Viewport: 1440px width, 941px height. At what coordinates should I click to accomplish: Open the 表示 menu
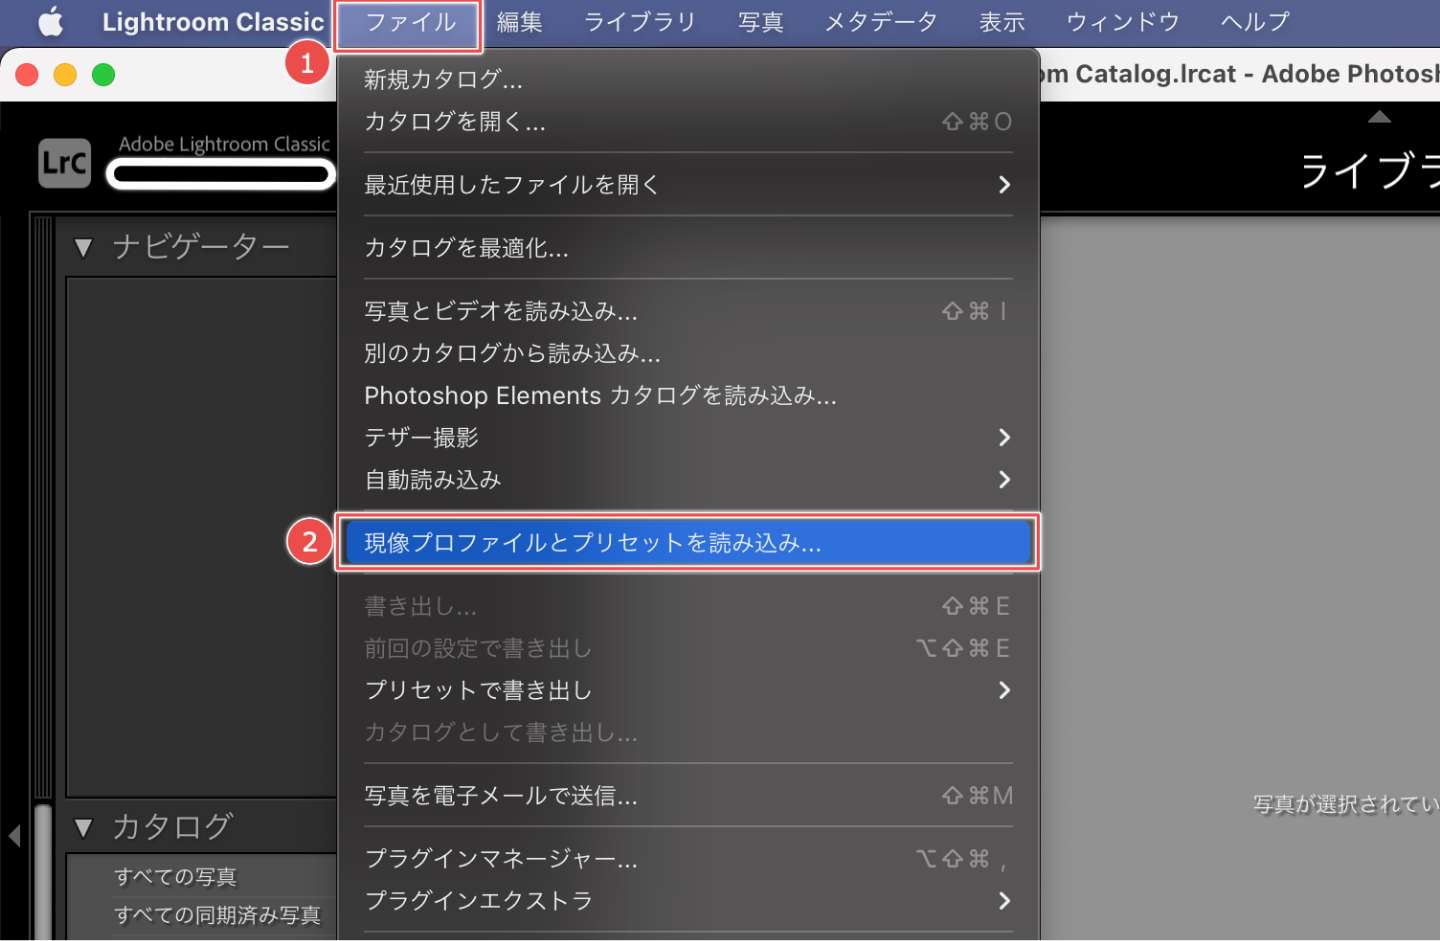pos(1002,22)
